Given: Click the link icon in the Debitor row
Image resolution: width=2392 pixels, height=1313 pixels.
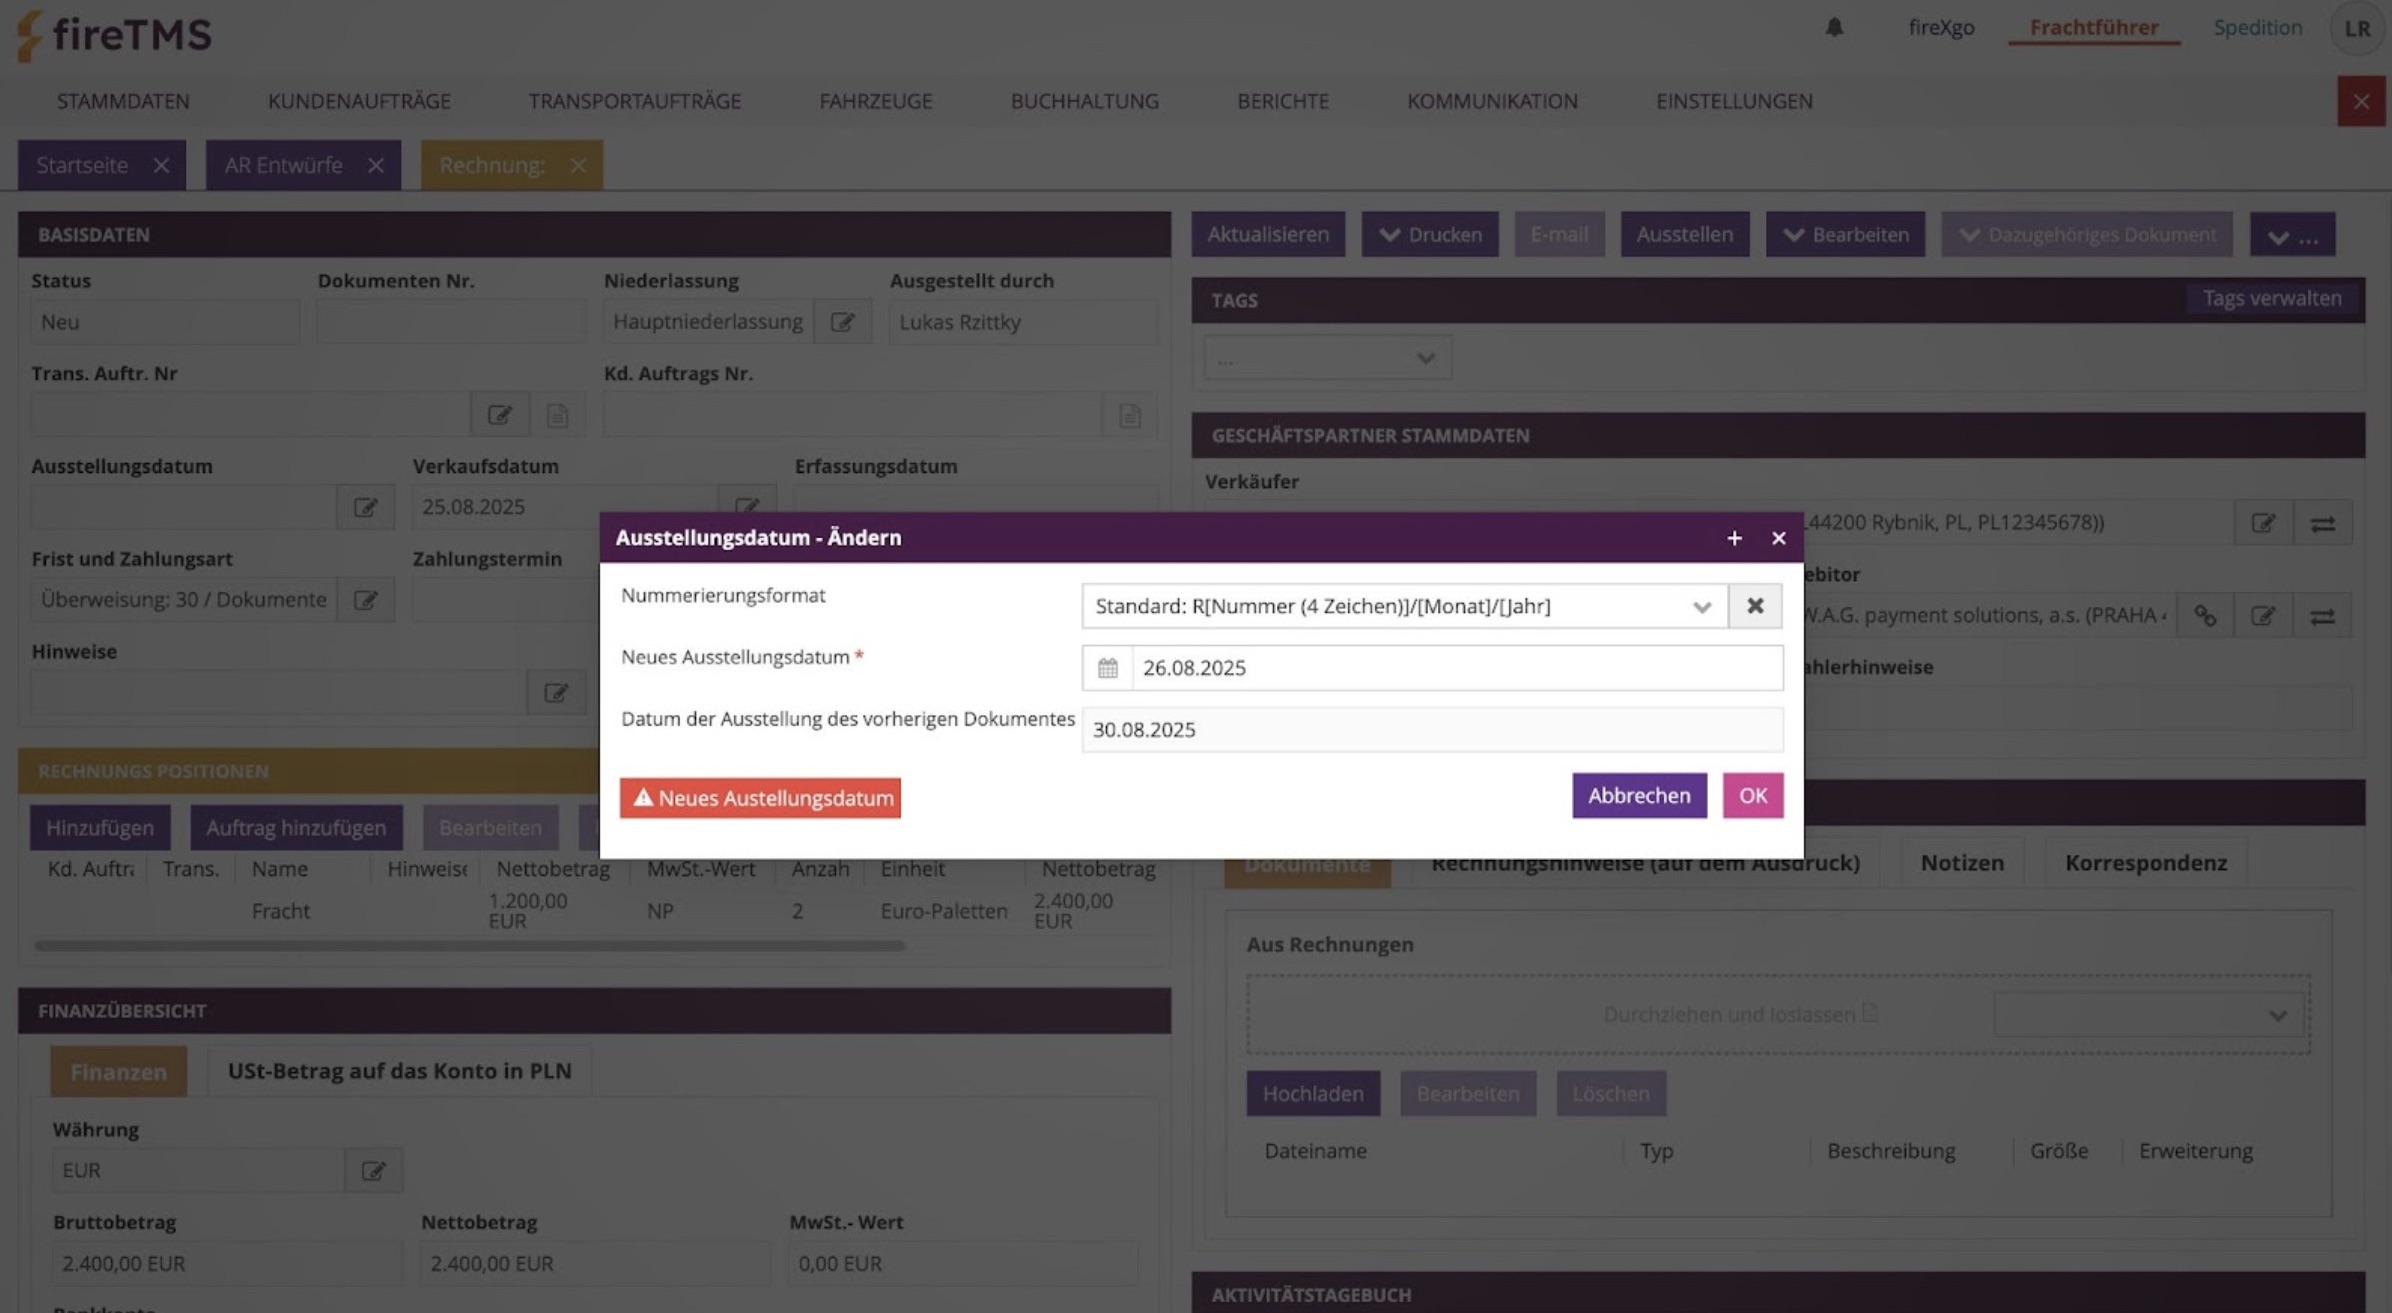Looking at the screenshot, I should pos(2205,616).
